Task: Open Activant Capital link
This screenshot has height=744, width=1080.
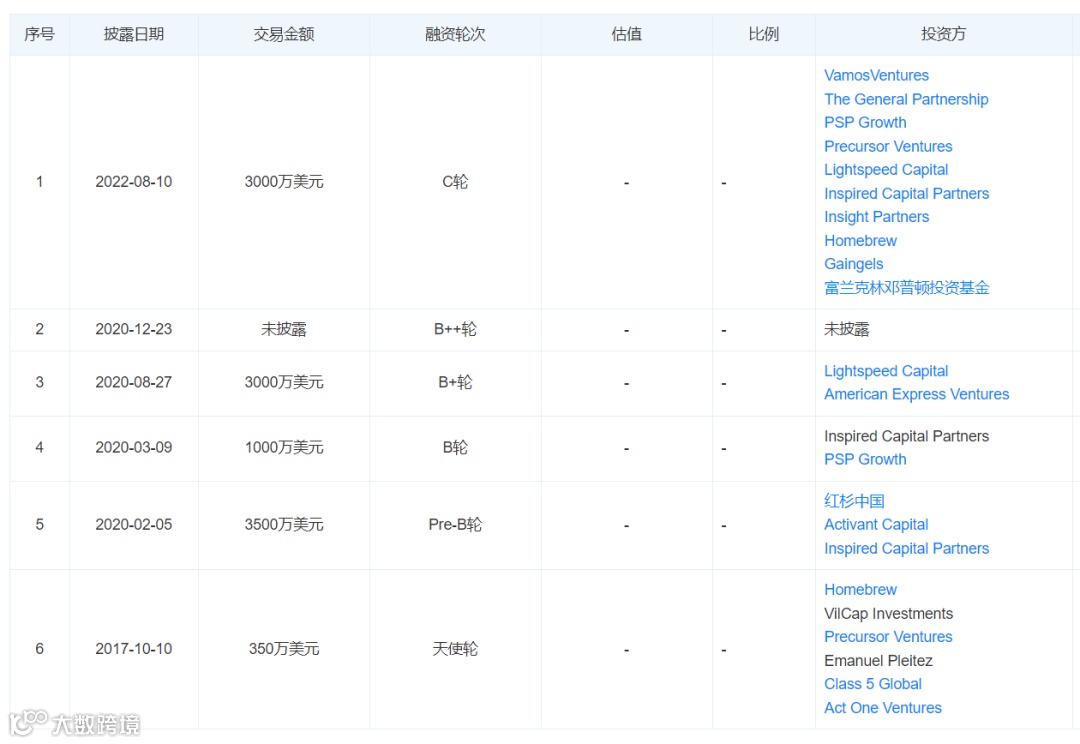Action: click(876, 524)
